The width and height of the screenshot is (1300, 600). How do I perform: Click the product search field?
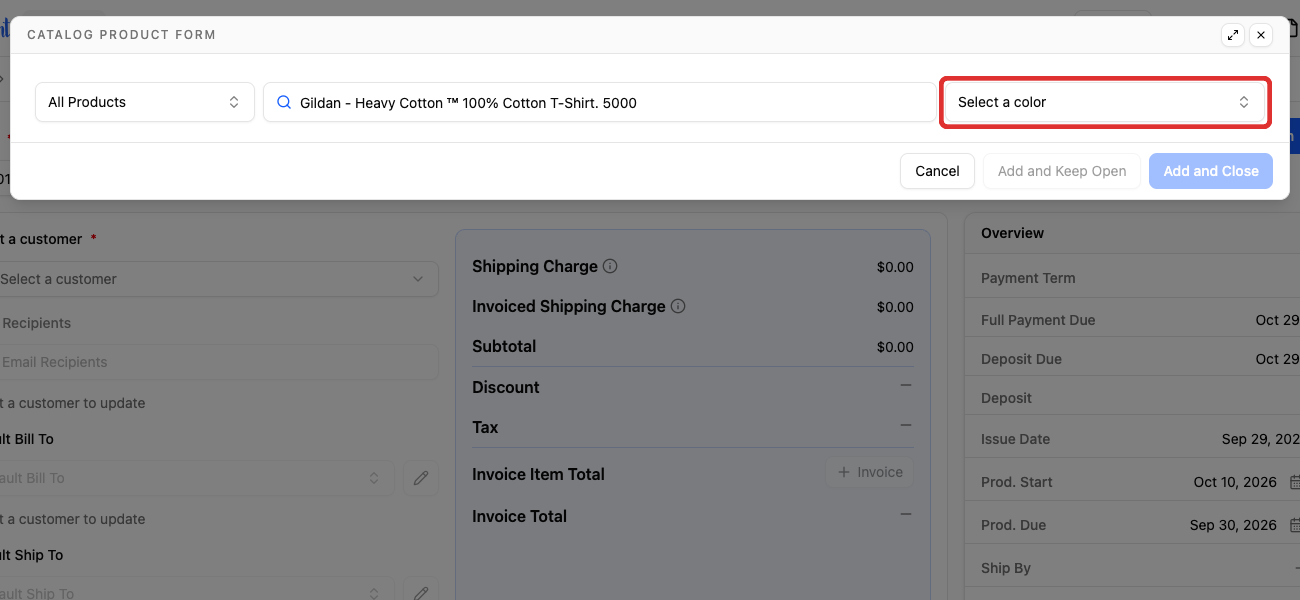click(x=600, y=102)
